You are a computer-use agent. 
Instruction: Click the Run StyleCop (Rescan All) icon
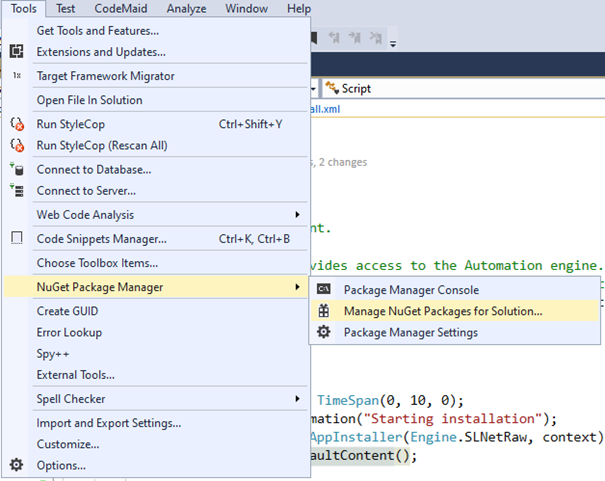coord(17,145)
